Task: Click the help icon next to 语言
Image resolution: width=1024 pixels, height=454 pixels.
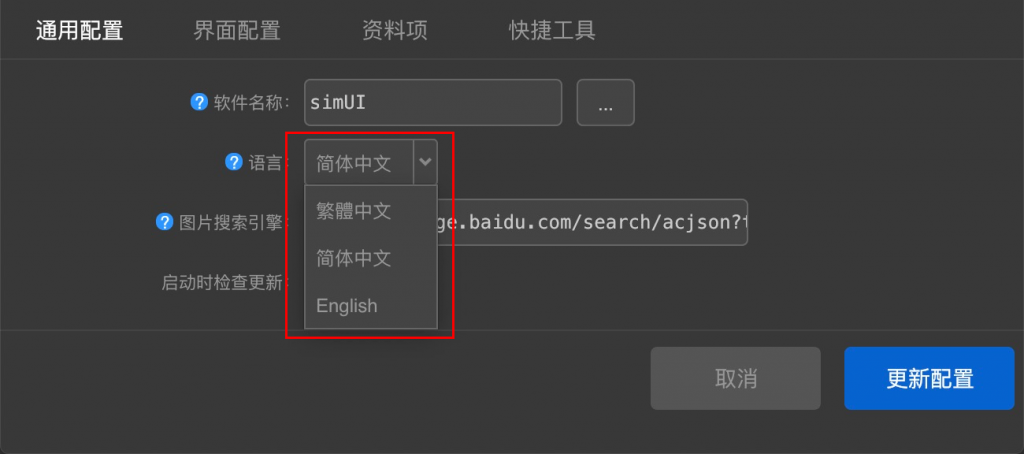Action: pos(234,162)
